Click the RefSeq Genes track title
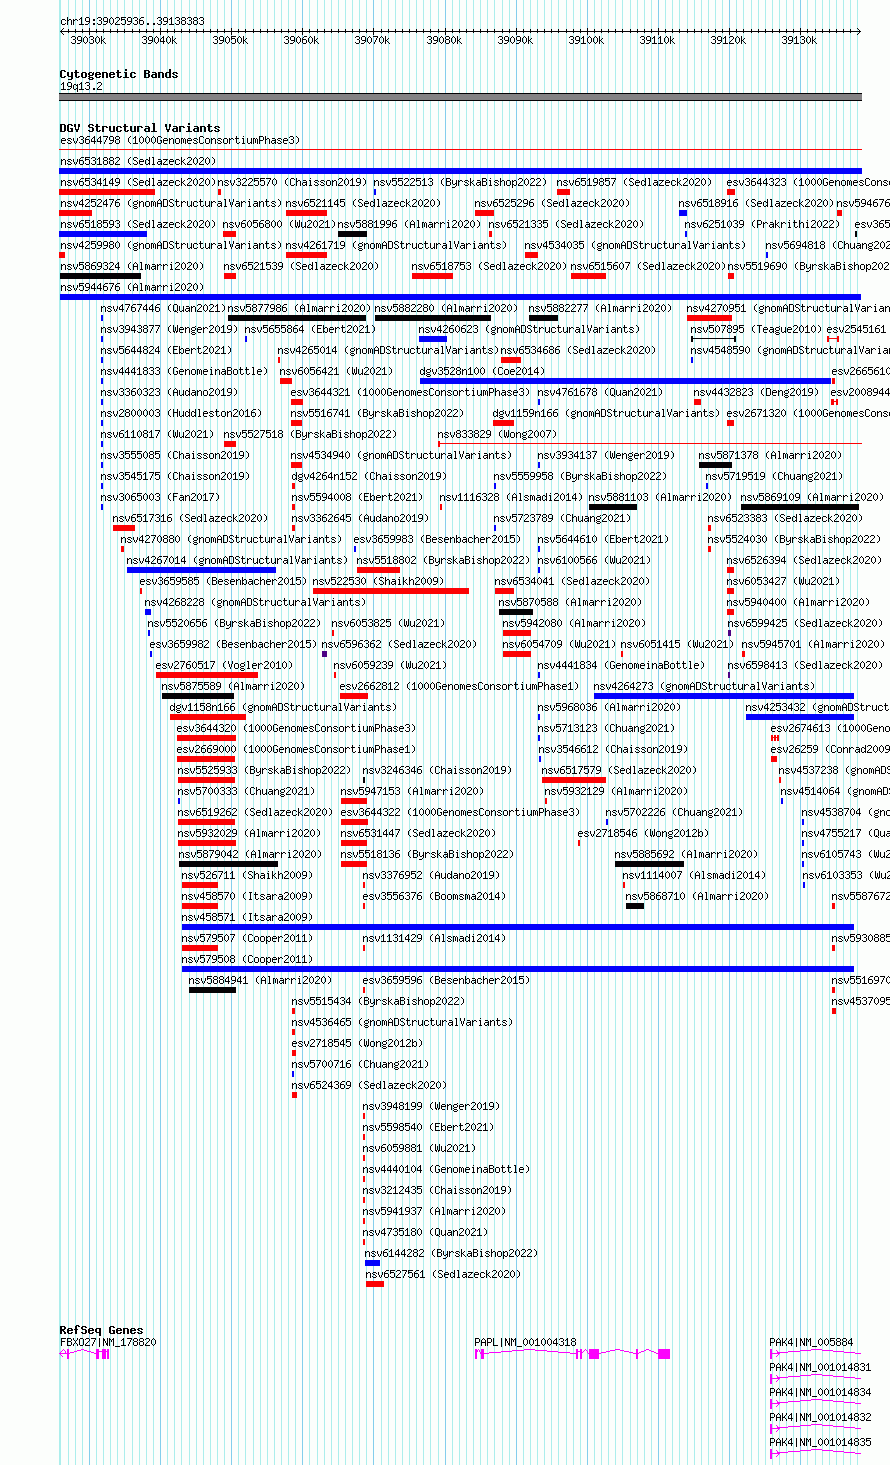 coord(101,1330)
